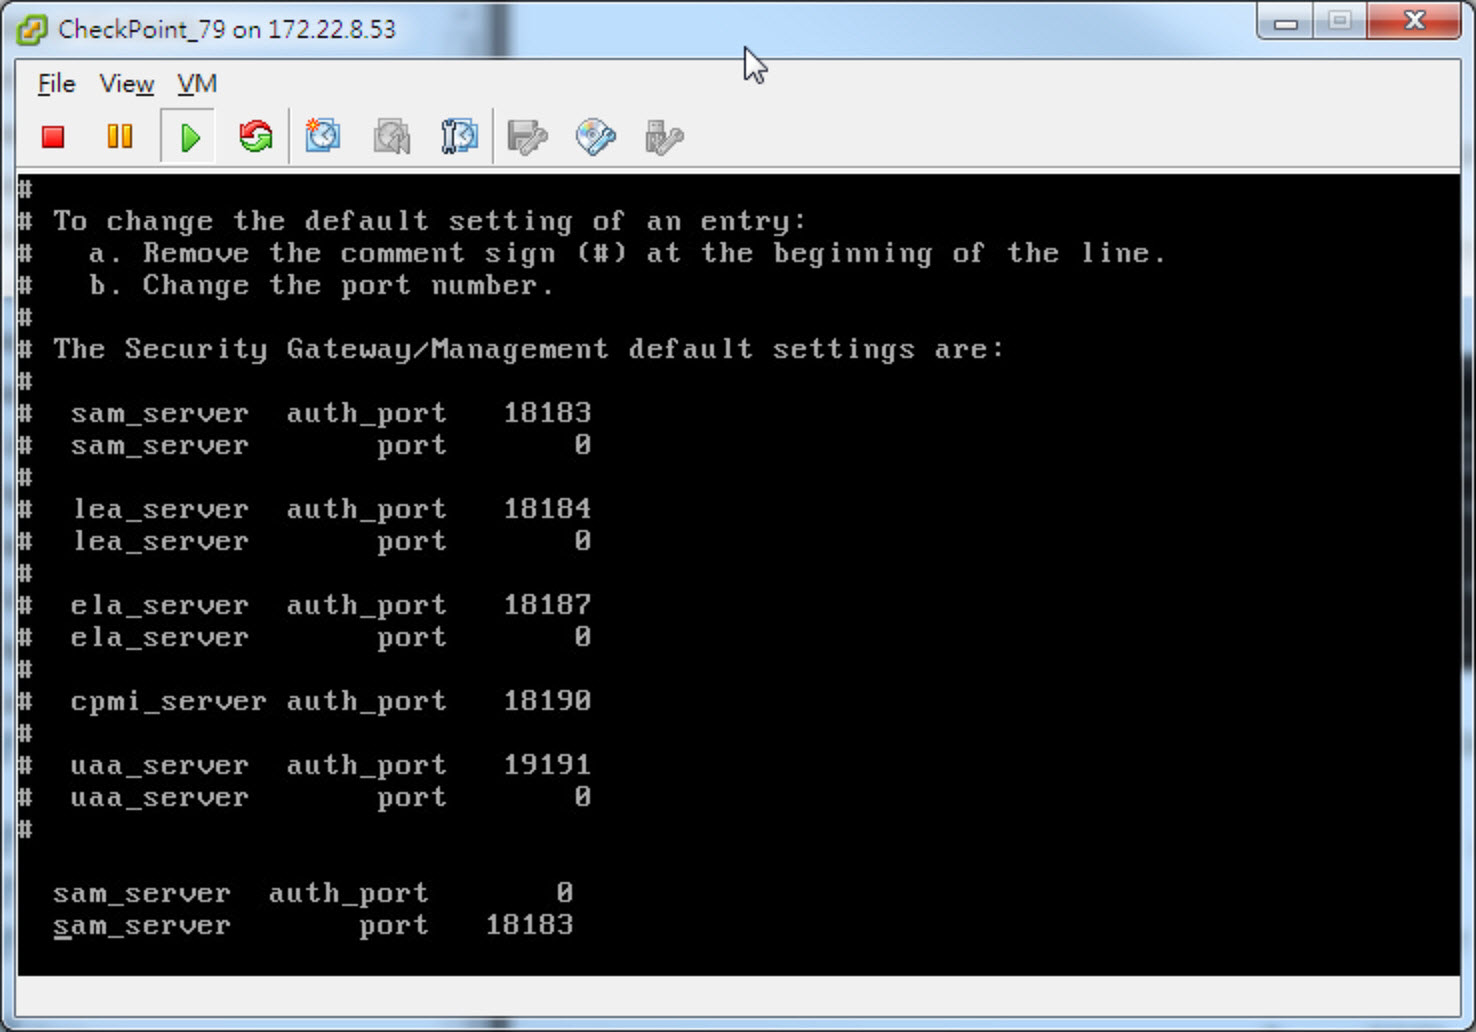The width and height of the screenshot is (1476, 1032).
Task: Open the Snapshot Manager
Action: 459,136
